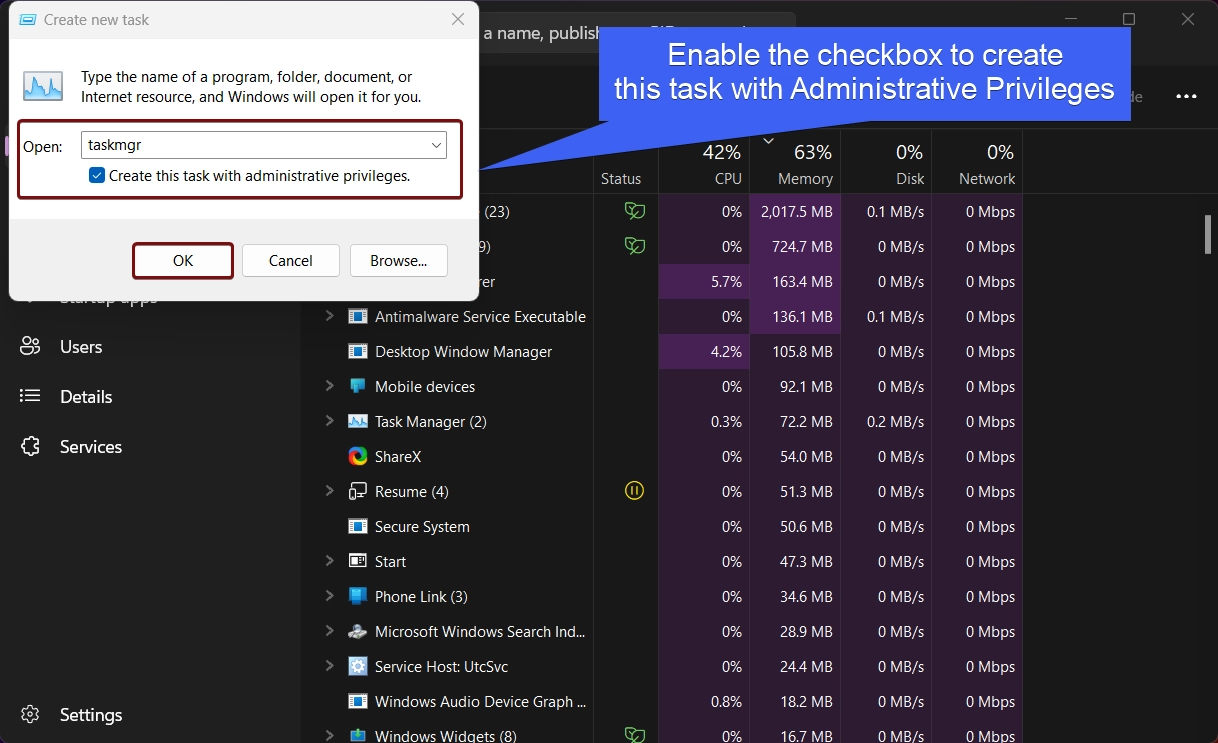Viewport: 1218px width, 743px height.
Task: Expand the Service Host: UtcSvc row
Action: coord(329,666)
